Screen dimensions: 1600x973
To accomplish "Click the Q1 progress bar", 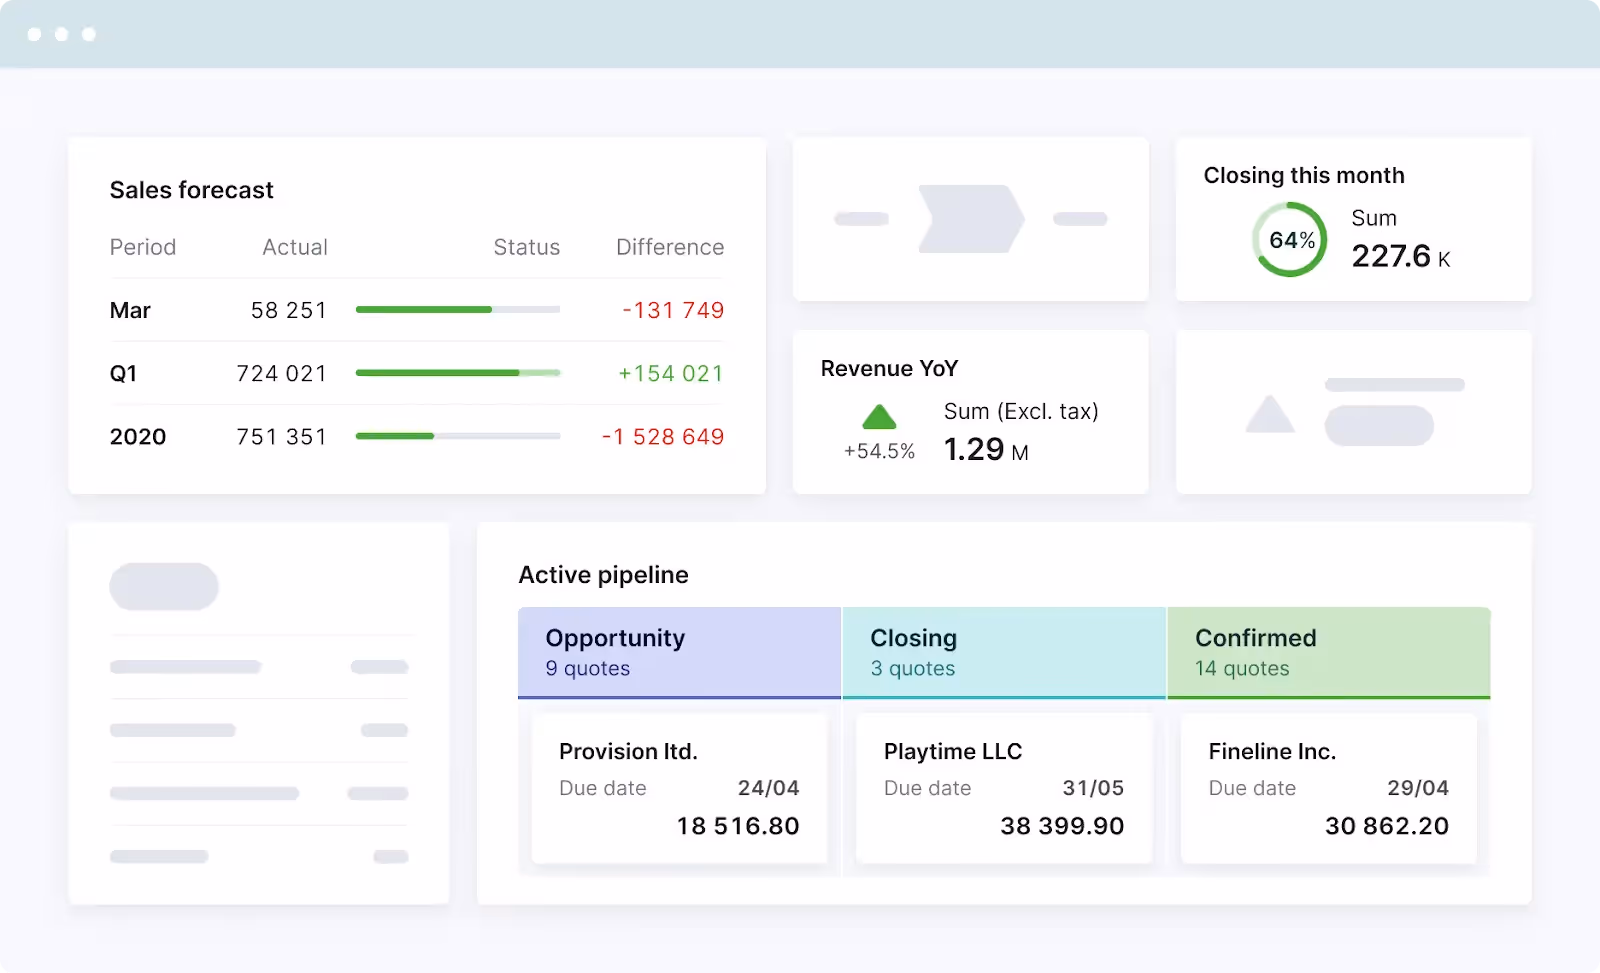I will [x=457, y=373].
